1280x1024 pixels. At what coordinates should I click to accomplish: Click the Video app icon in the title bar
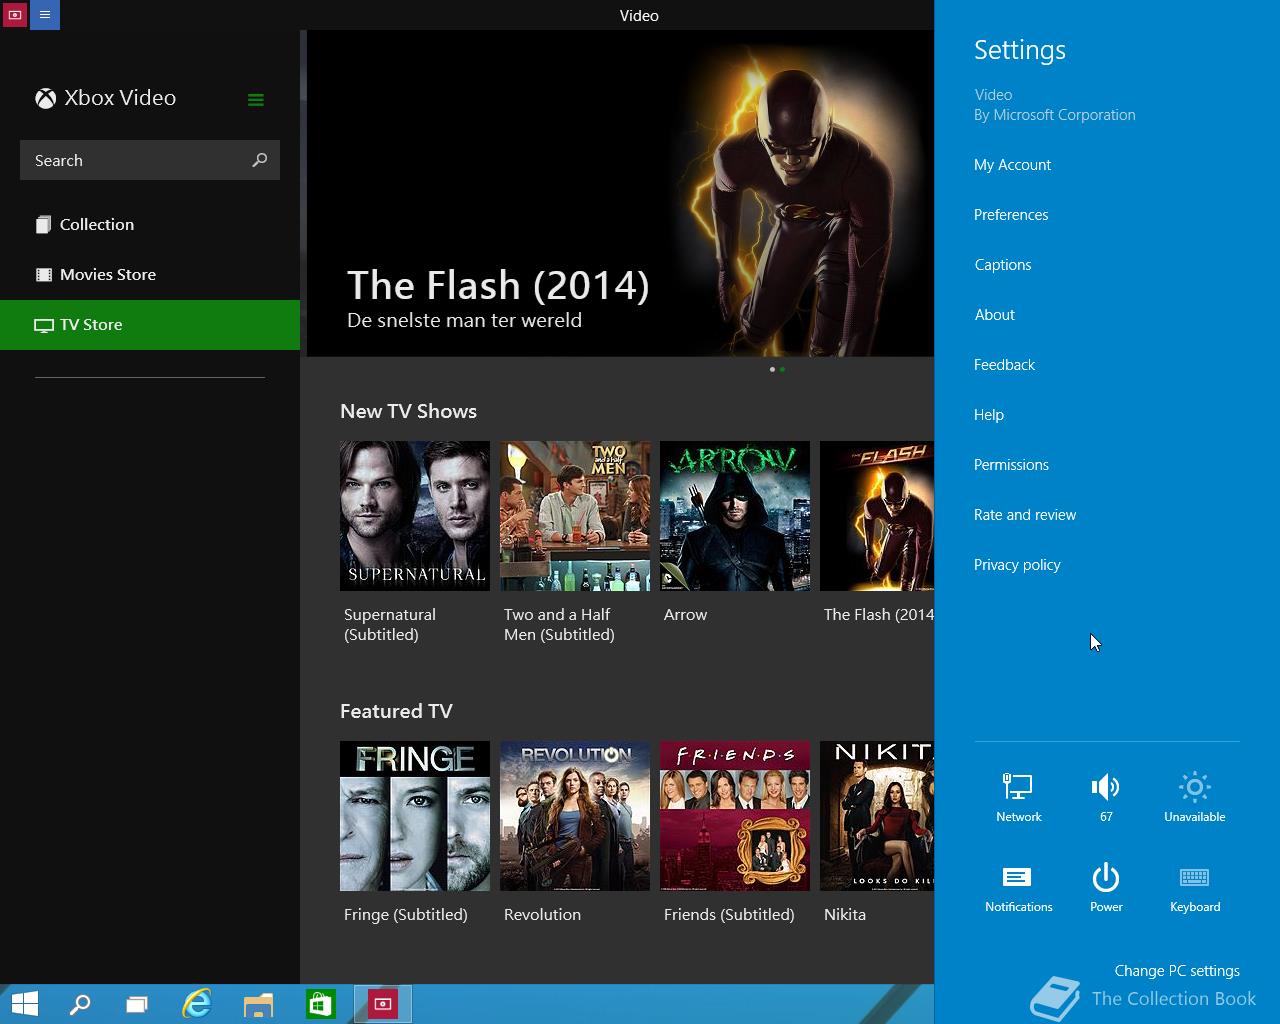[15, 15]
